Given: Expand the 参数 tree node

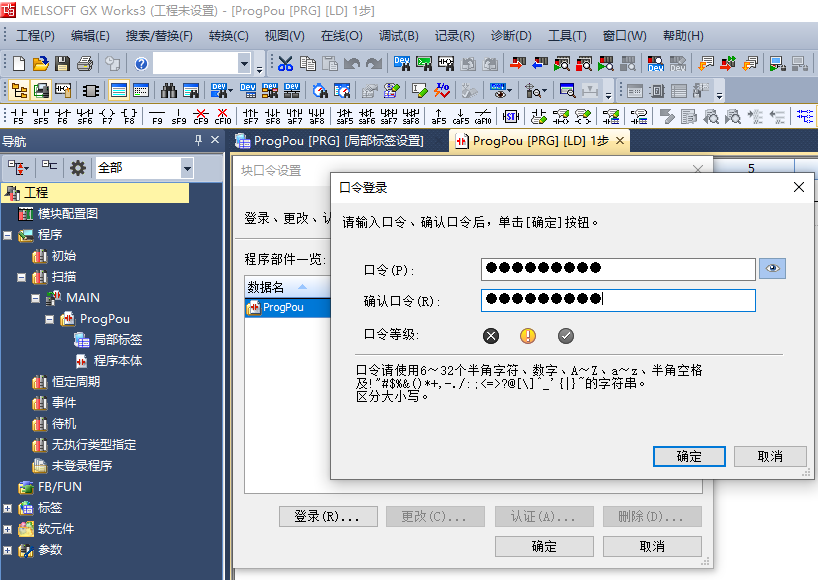Looking at the screenshot, I should click(8, 550).
